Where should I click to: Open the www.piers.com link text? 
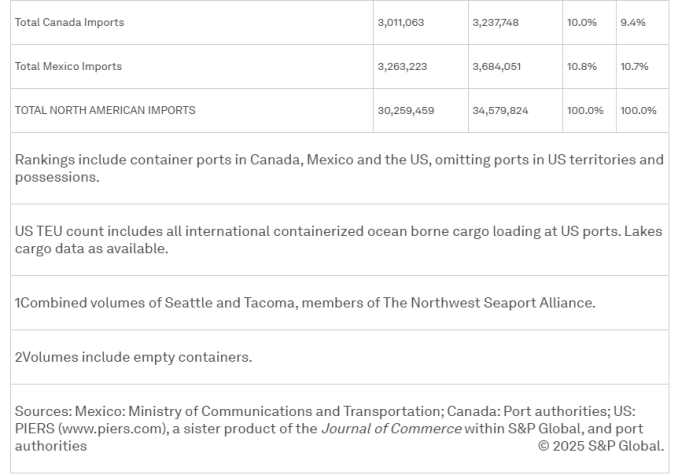[x=112, y=429]
